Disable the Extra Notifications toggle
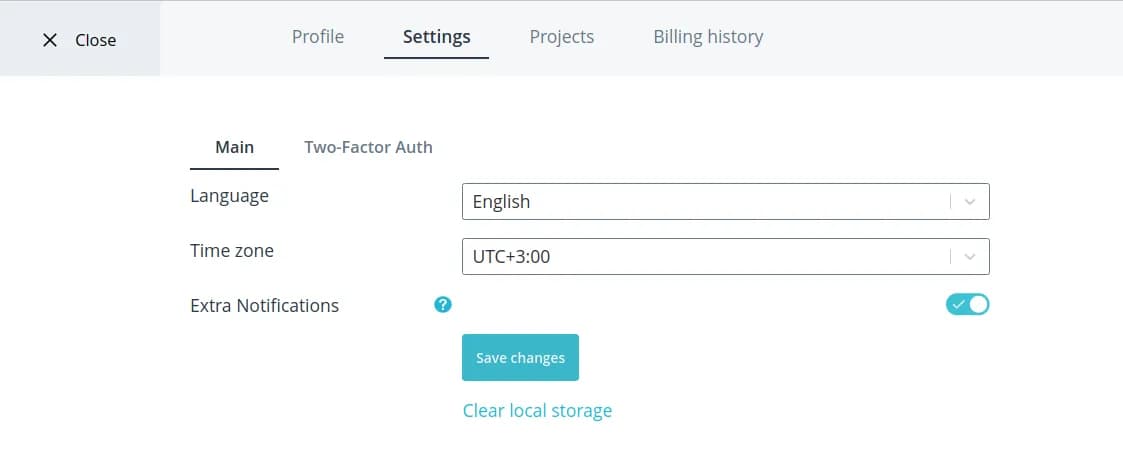The height and width of the screenshot is (475, 1123). pyautogui.click(x=967, y=304)
